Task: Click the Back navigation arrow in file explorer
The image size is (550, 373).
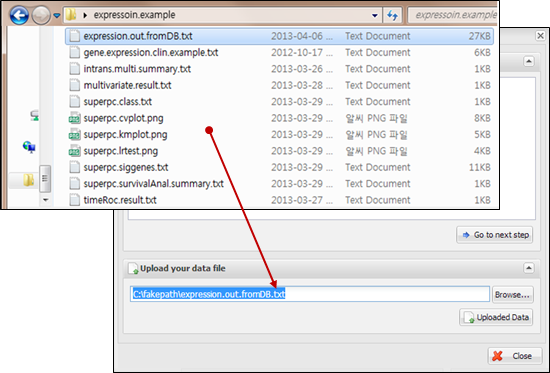Action: tap(19, 15)
